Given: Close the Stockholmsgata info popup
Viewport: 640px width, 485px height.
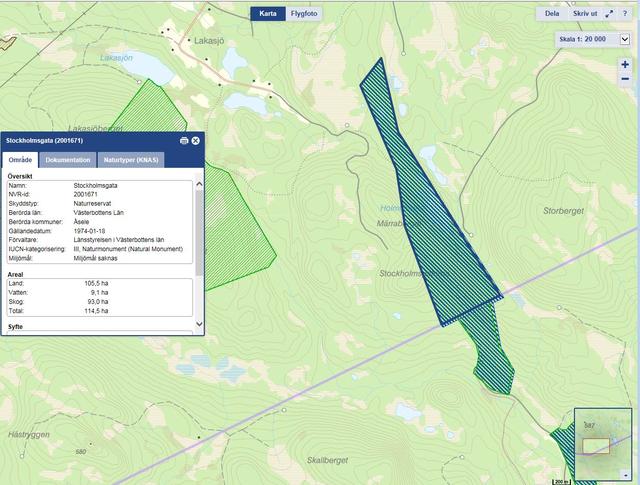Looking at the screenshot, I should [x=196, y=141].
